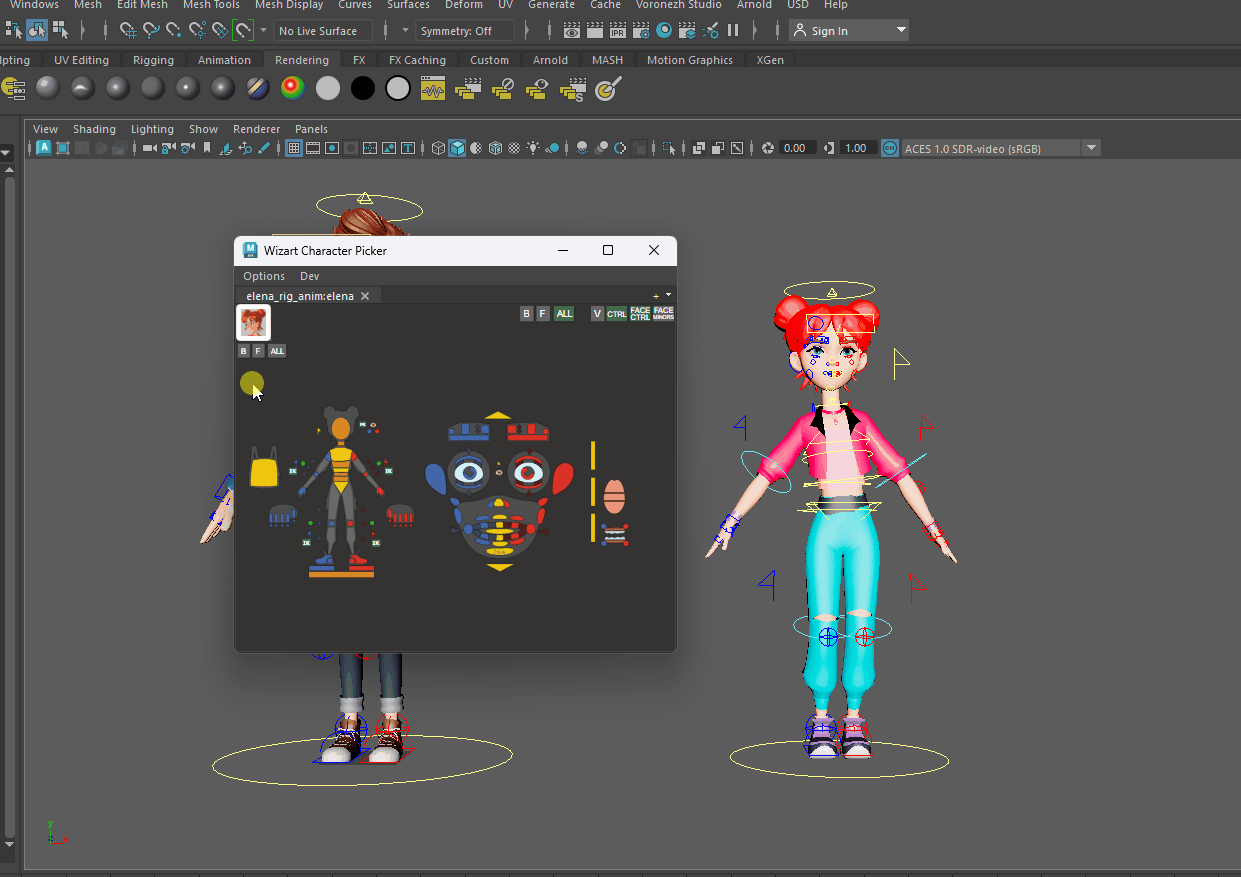Toggle the CTRL visibility button
The height and width of the screenshot is (877, 1241).
616,314
